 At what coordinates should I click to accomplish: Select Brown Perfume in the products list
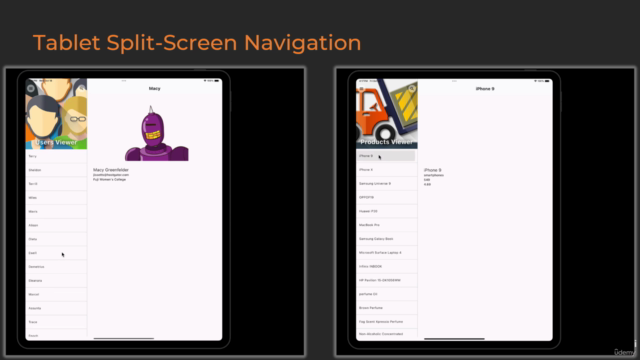click(x=387, y=308)
